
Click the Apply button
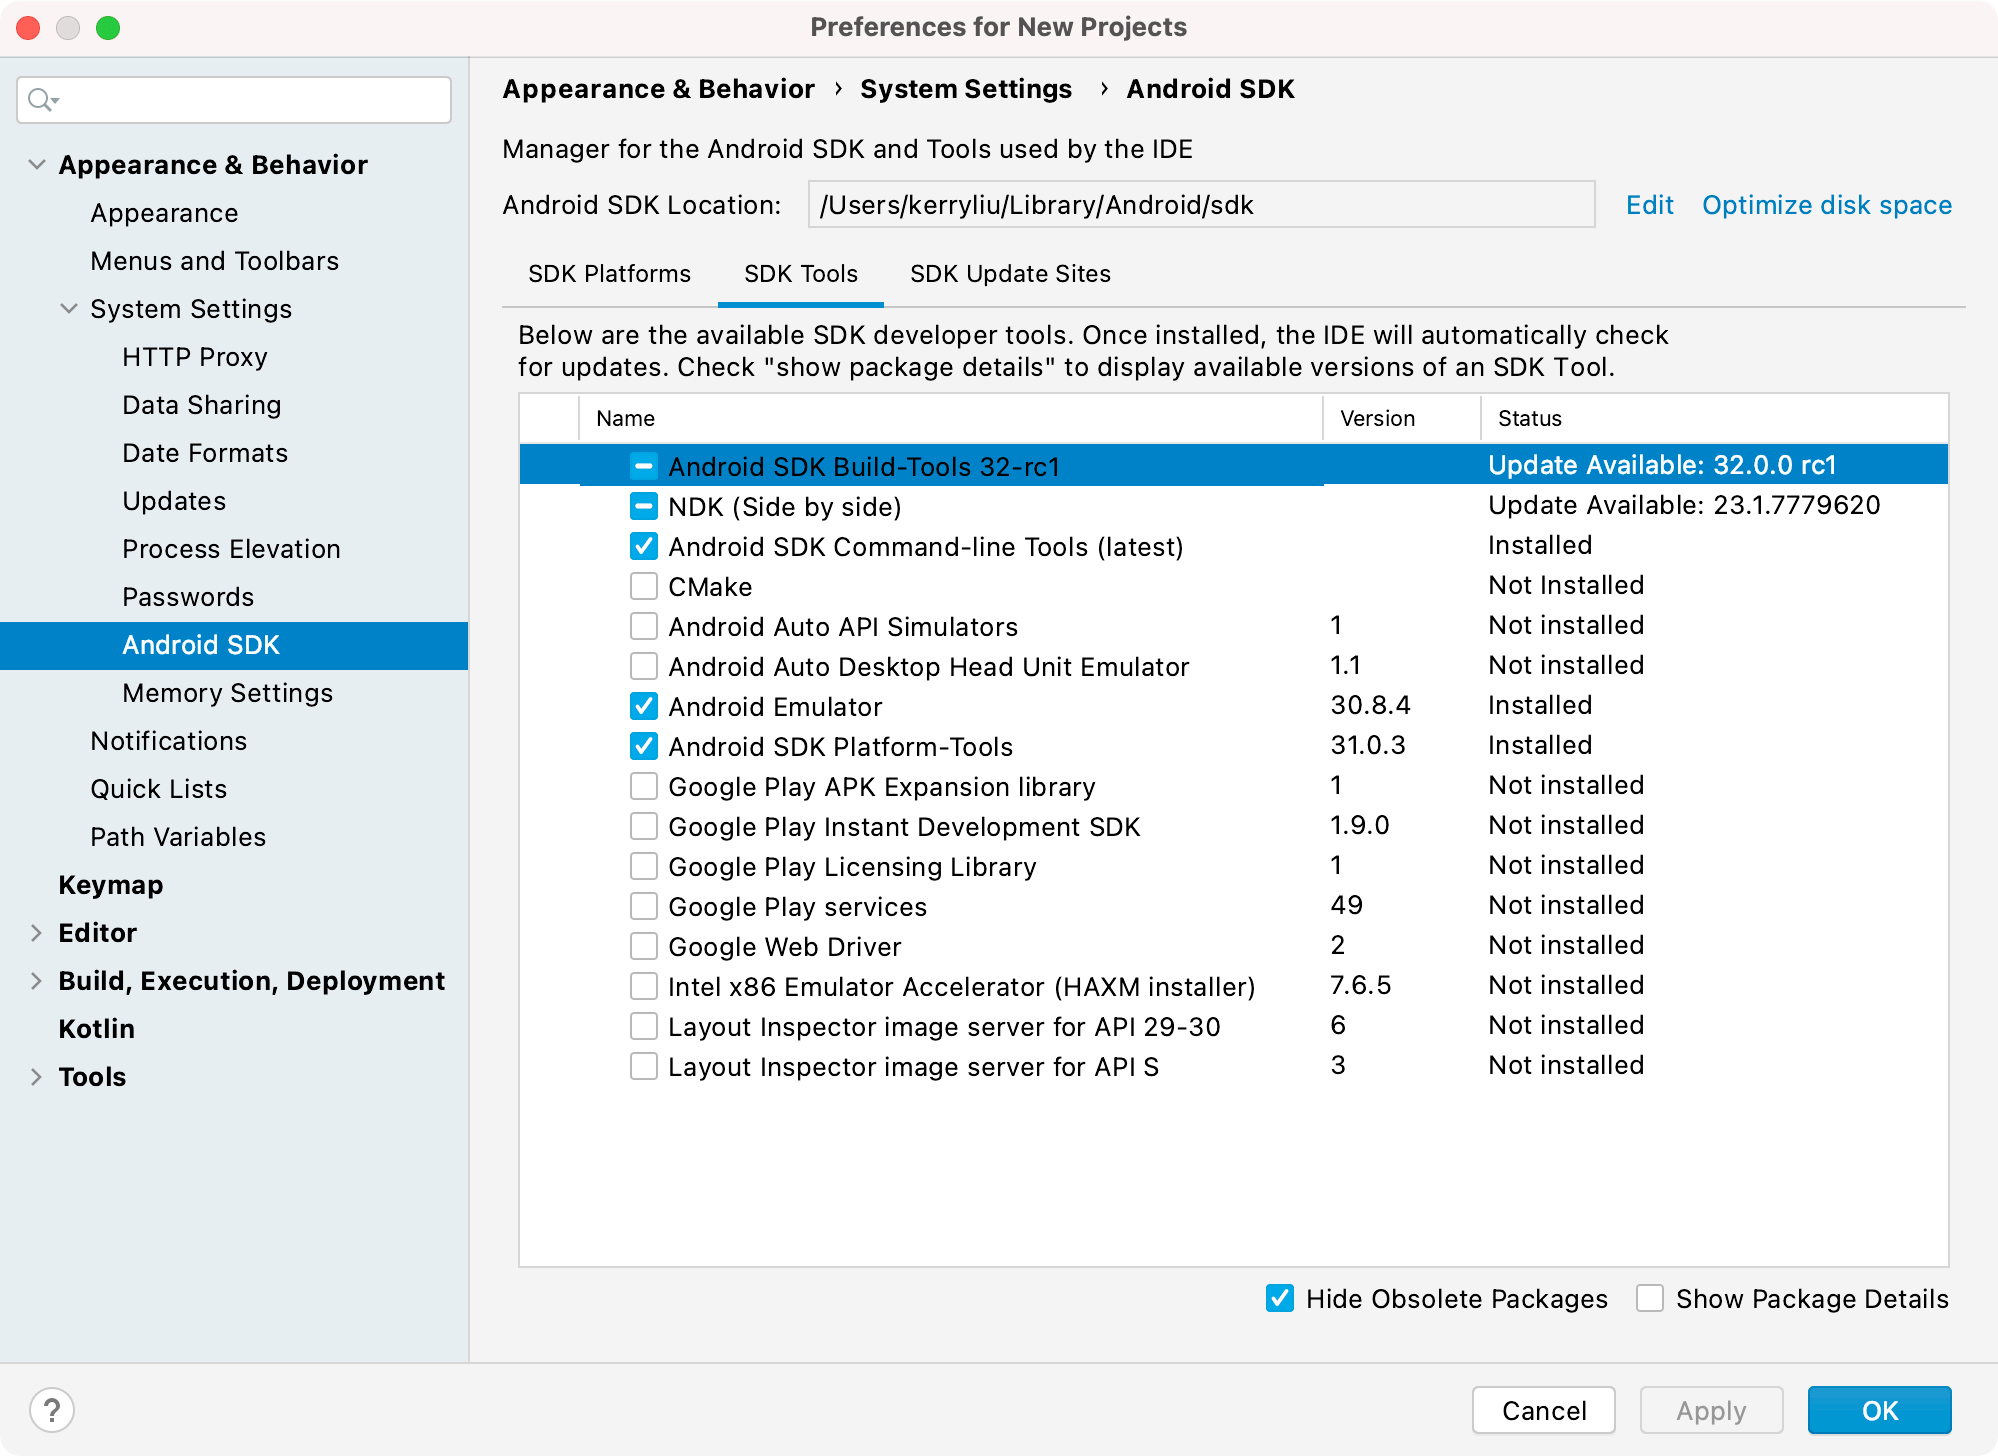coord(1711,1410)
